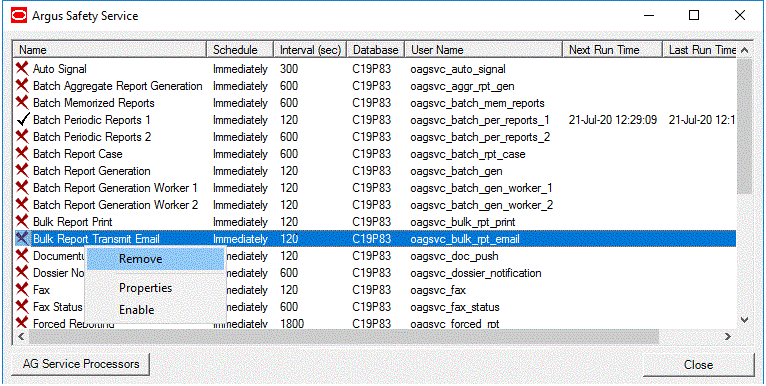Screen dimensions: 766x386
Task: Click the red X icon beside Batch Memorized Reports
Action: (x=22, y=103)
